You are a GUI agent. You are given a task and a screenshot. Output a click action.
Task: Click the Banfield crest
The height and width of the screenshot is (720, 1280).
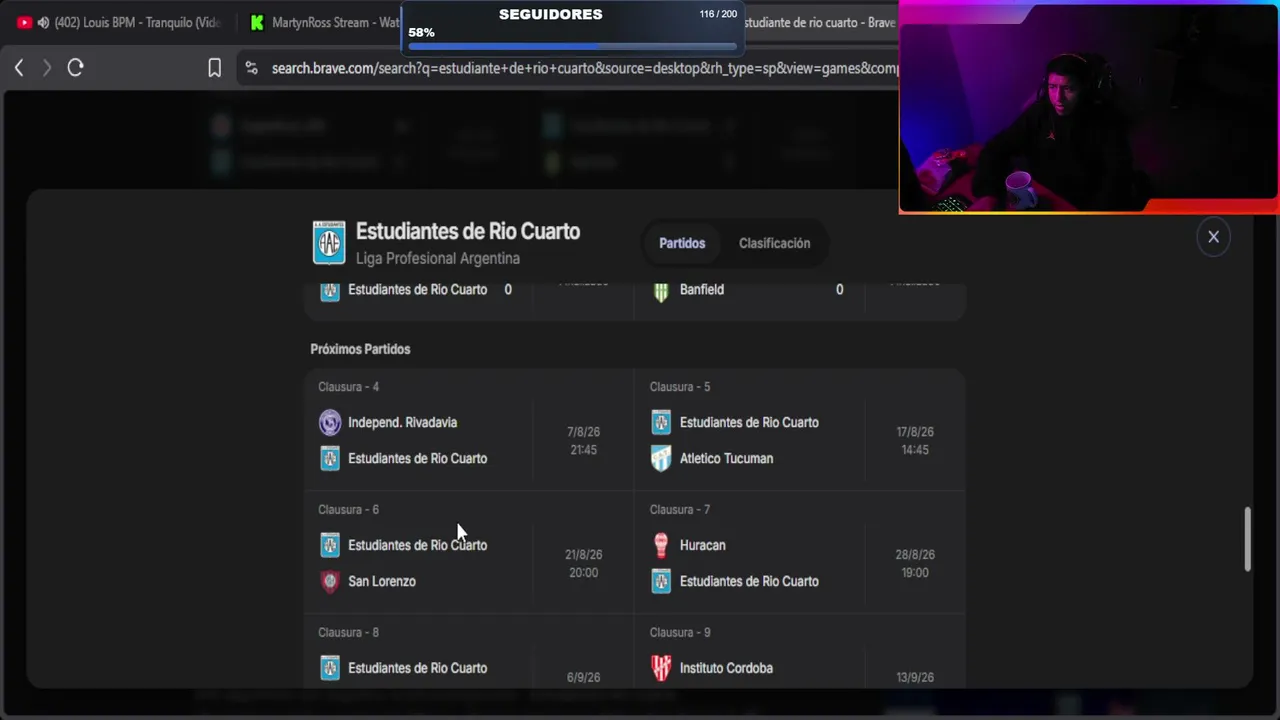pyautogui.click(x=661, y=290)
